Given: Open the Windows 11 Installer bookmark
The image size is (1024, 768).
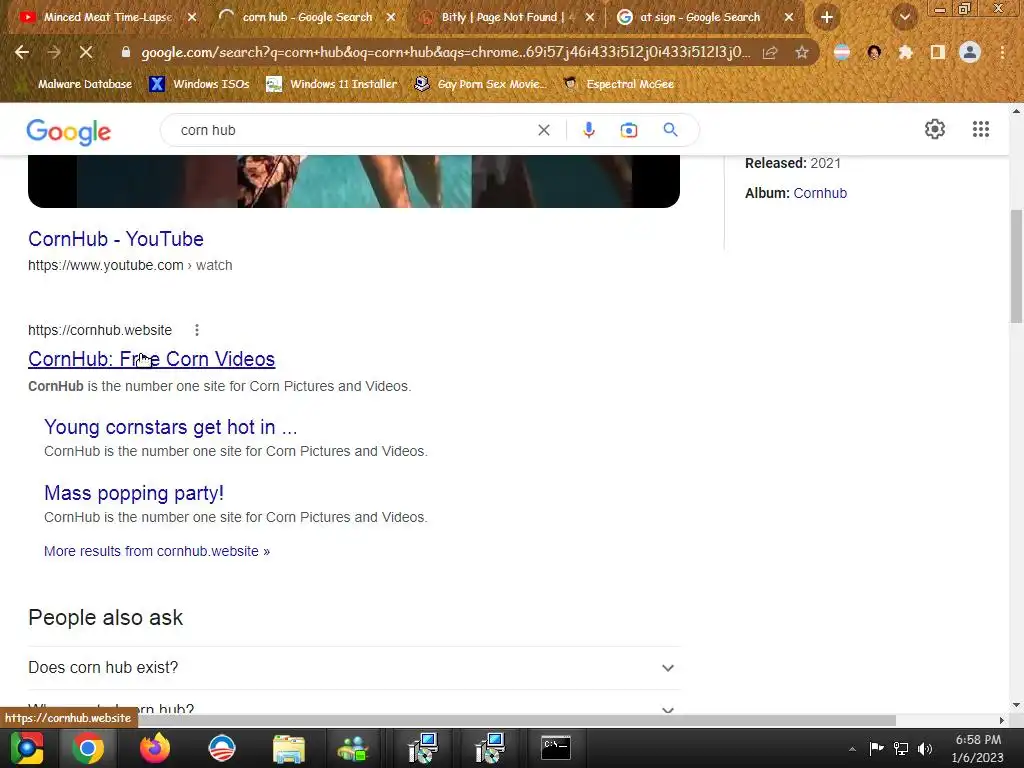Looking at the screenshot, I should pyautogui.click(x=332, y=84).
